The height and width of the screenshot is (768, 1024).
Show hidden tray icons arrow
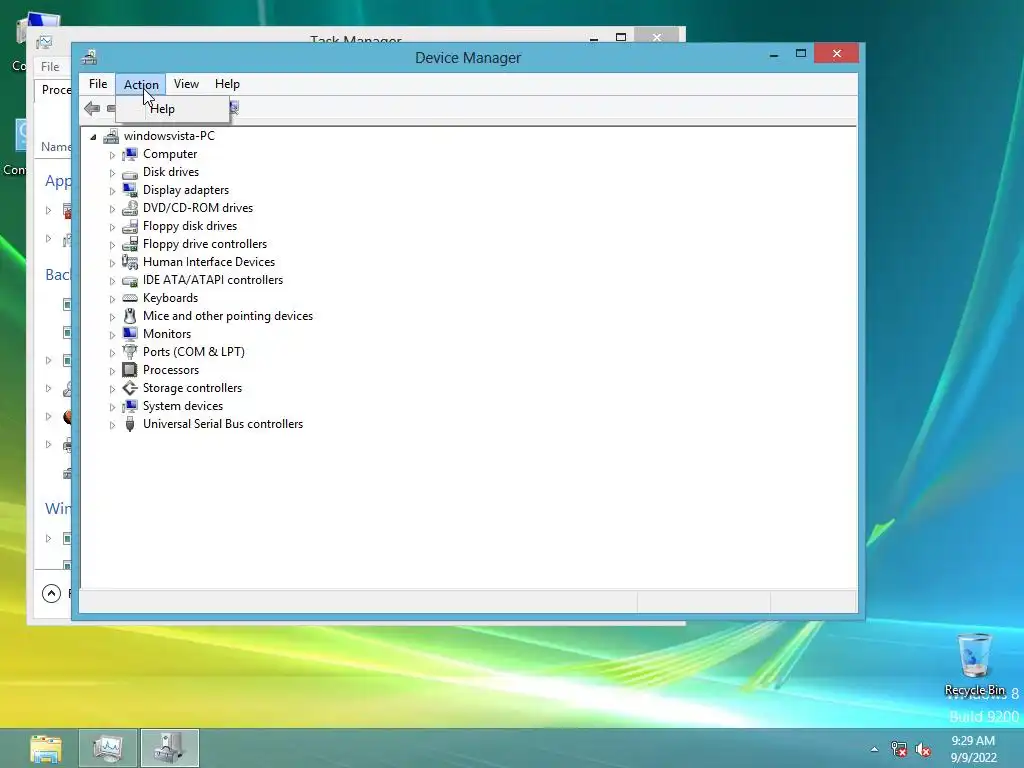(x=874, y=749)
